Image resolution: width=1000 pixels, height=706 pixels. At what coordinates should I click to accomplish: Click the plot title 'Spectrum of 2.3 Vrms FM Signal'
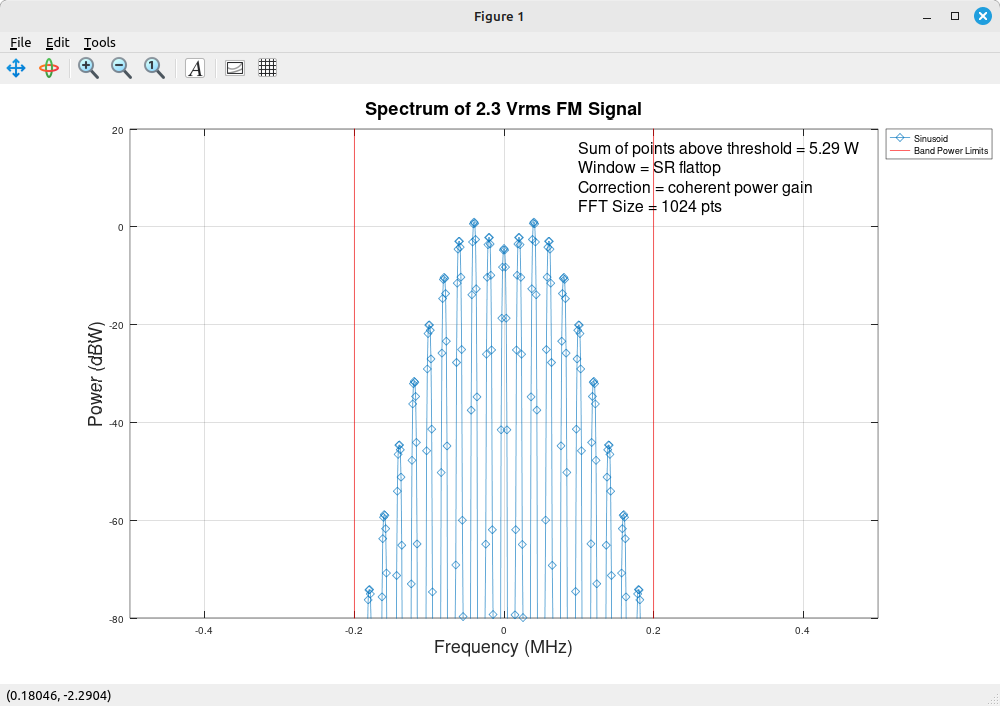[x=503, y=109]
